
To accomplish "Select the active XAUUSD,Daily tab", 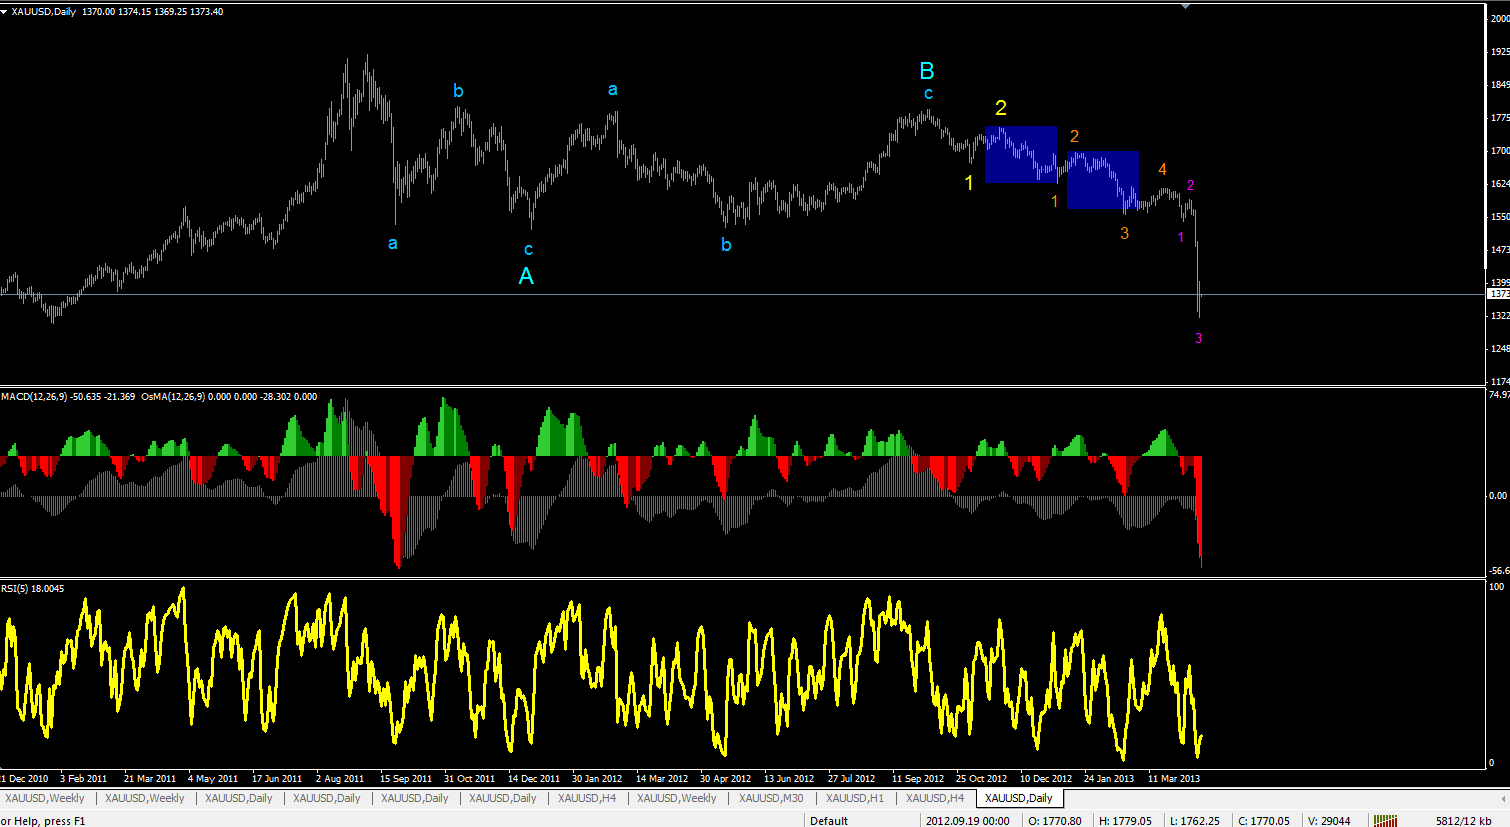I will point(1018,798).
